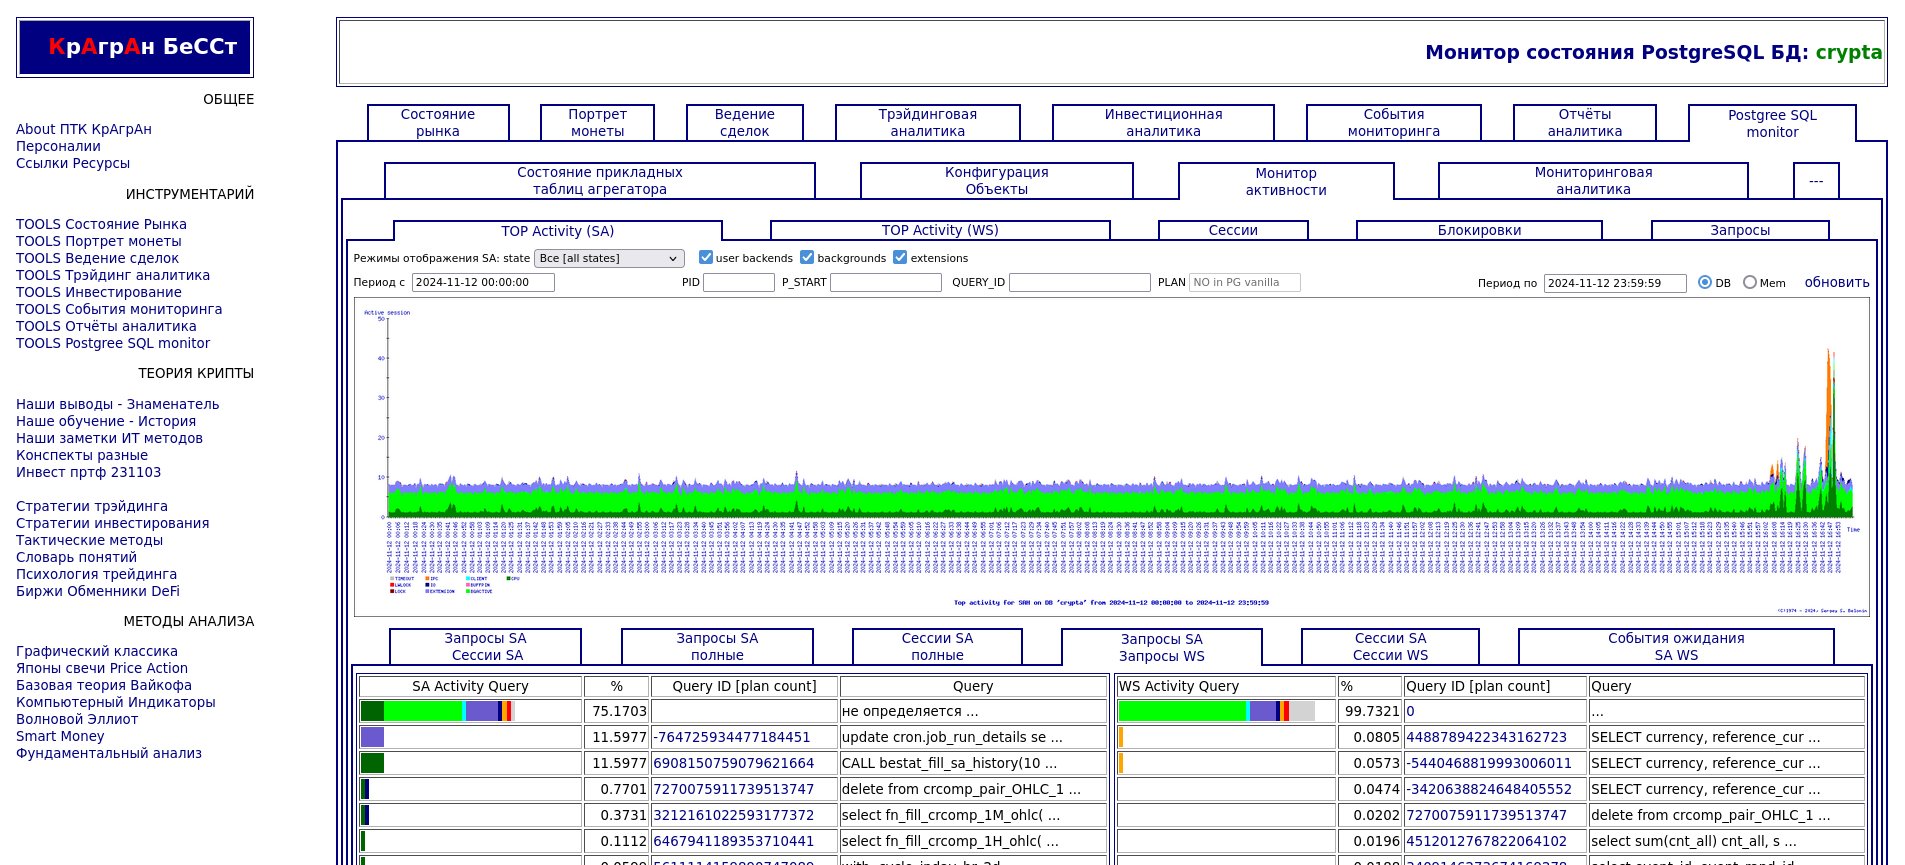The width and height of the screenshot is (1905, 865).
Task: Go to Состояние рынка top tab
Action: point(438,123)
